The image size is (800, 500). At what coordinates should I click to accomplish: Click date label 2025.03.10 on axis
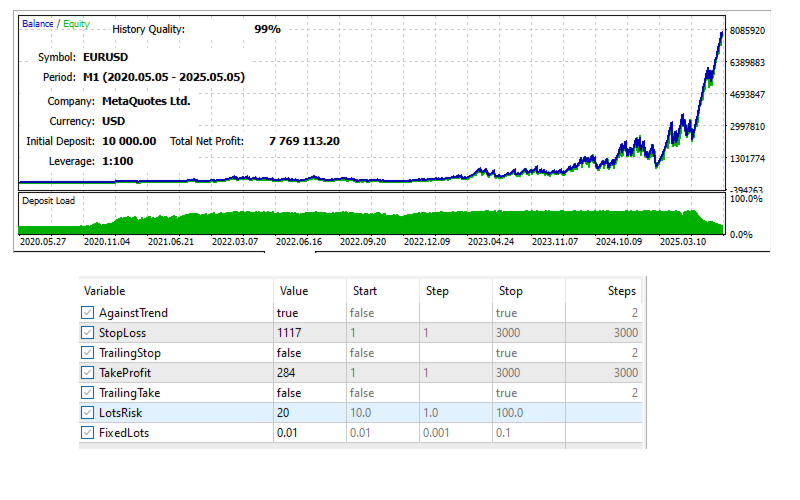pos(683,241)
